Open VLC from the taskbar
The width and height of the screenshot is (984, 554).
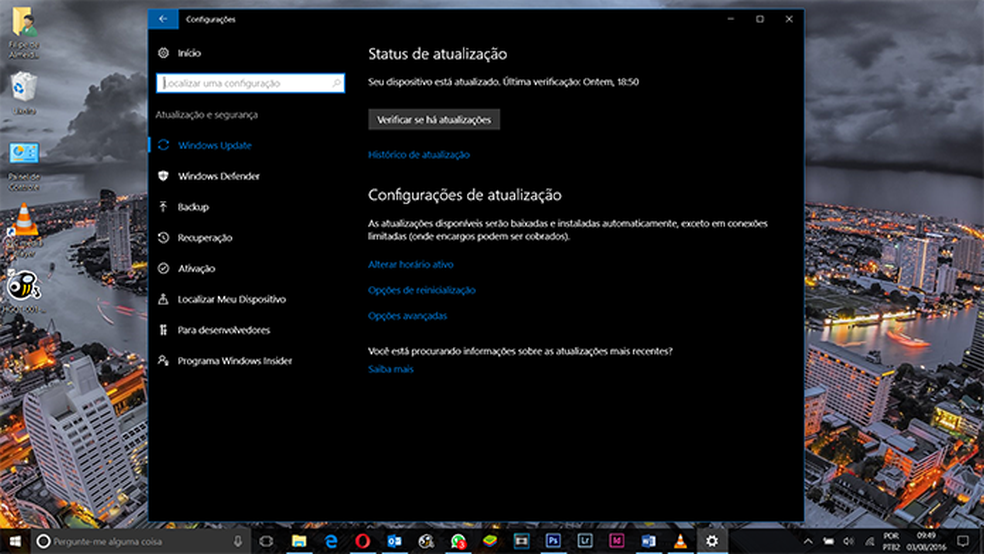coord(680,541)
